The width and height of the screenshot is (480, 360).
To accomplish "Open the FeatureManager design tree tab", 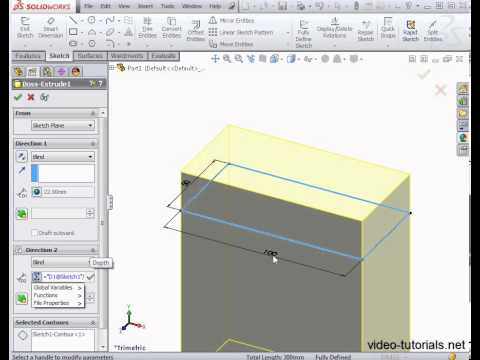I will point(19,71).
